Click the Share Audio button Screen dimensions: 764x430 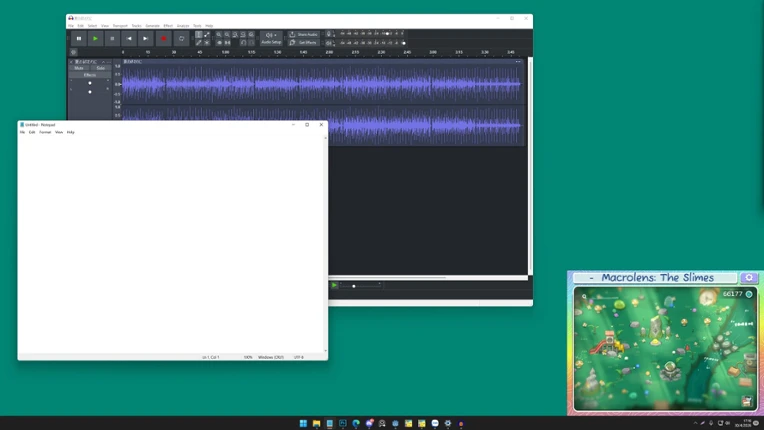(304, 35)
